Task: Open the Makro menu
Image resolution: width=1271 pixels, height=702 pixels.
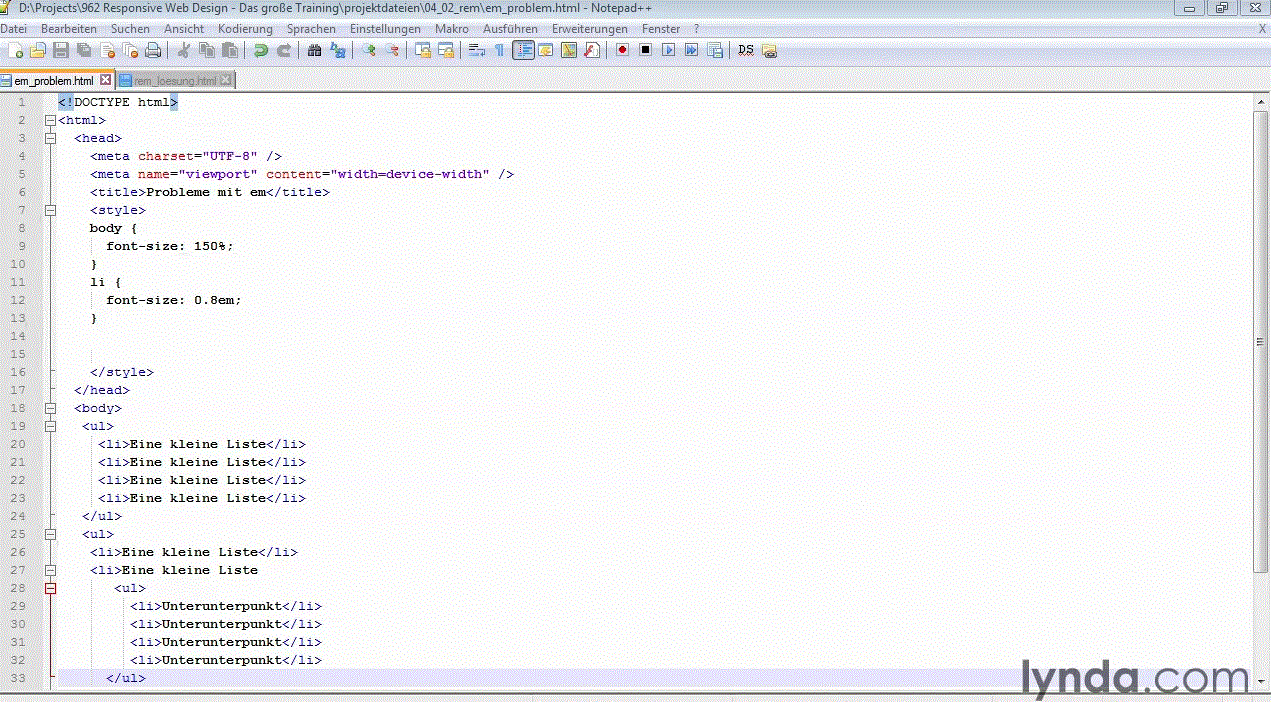Action: tap(452, 29)
